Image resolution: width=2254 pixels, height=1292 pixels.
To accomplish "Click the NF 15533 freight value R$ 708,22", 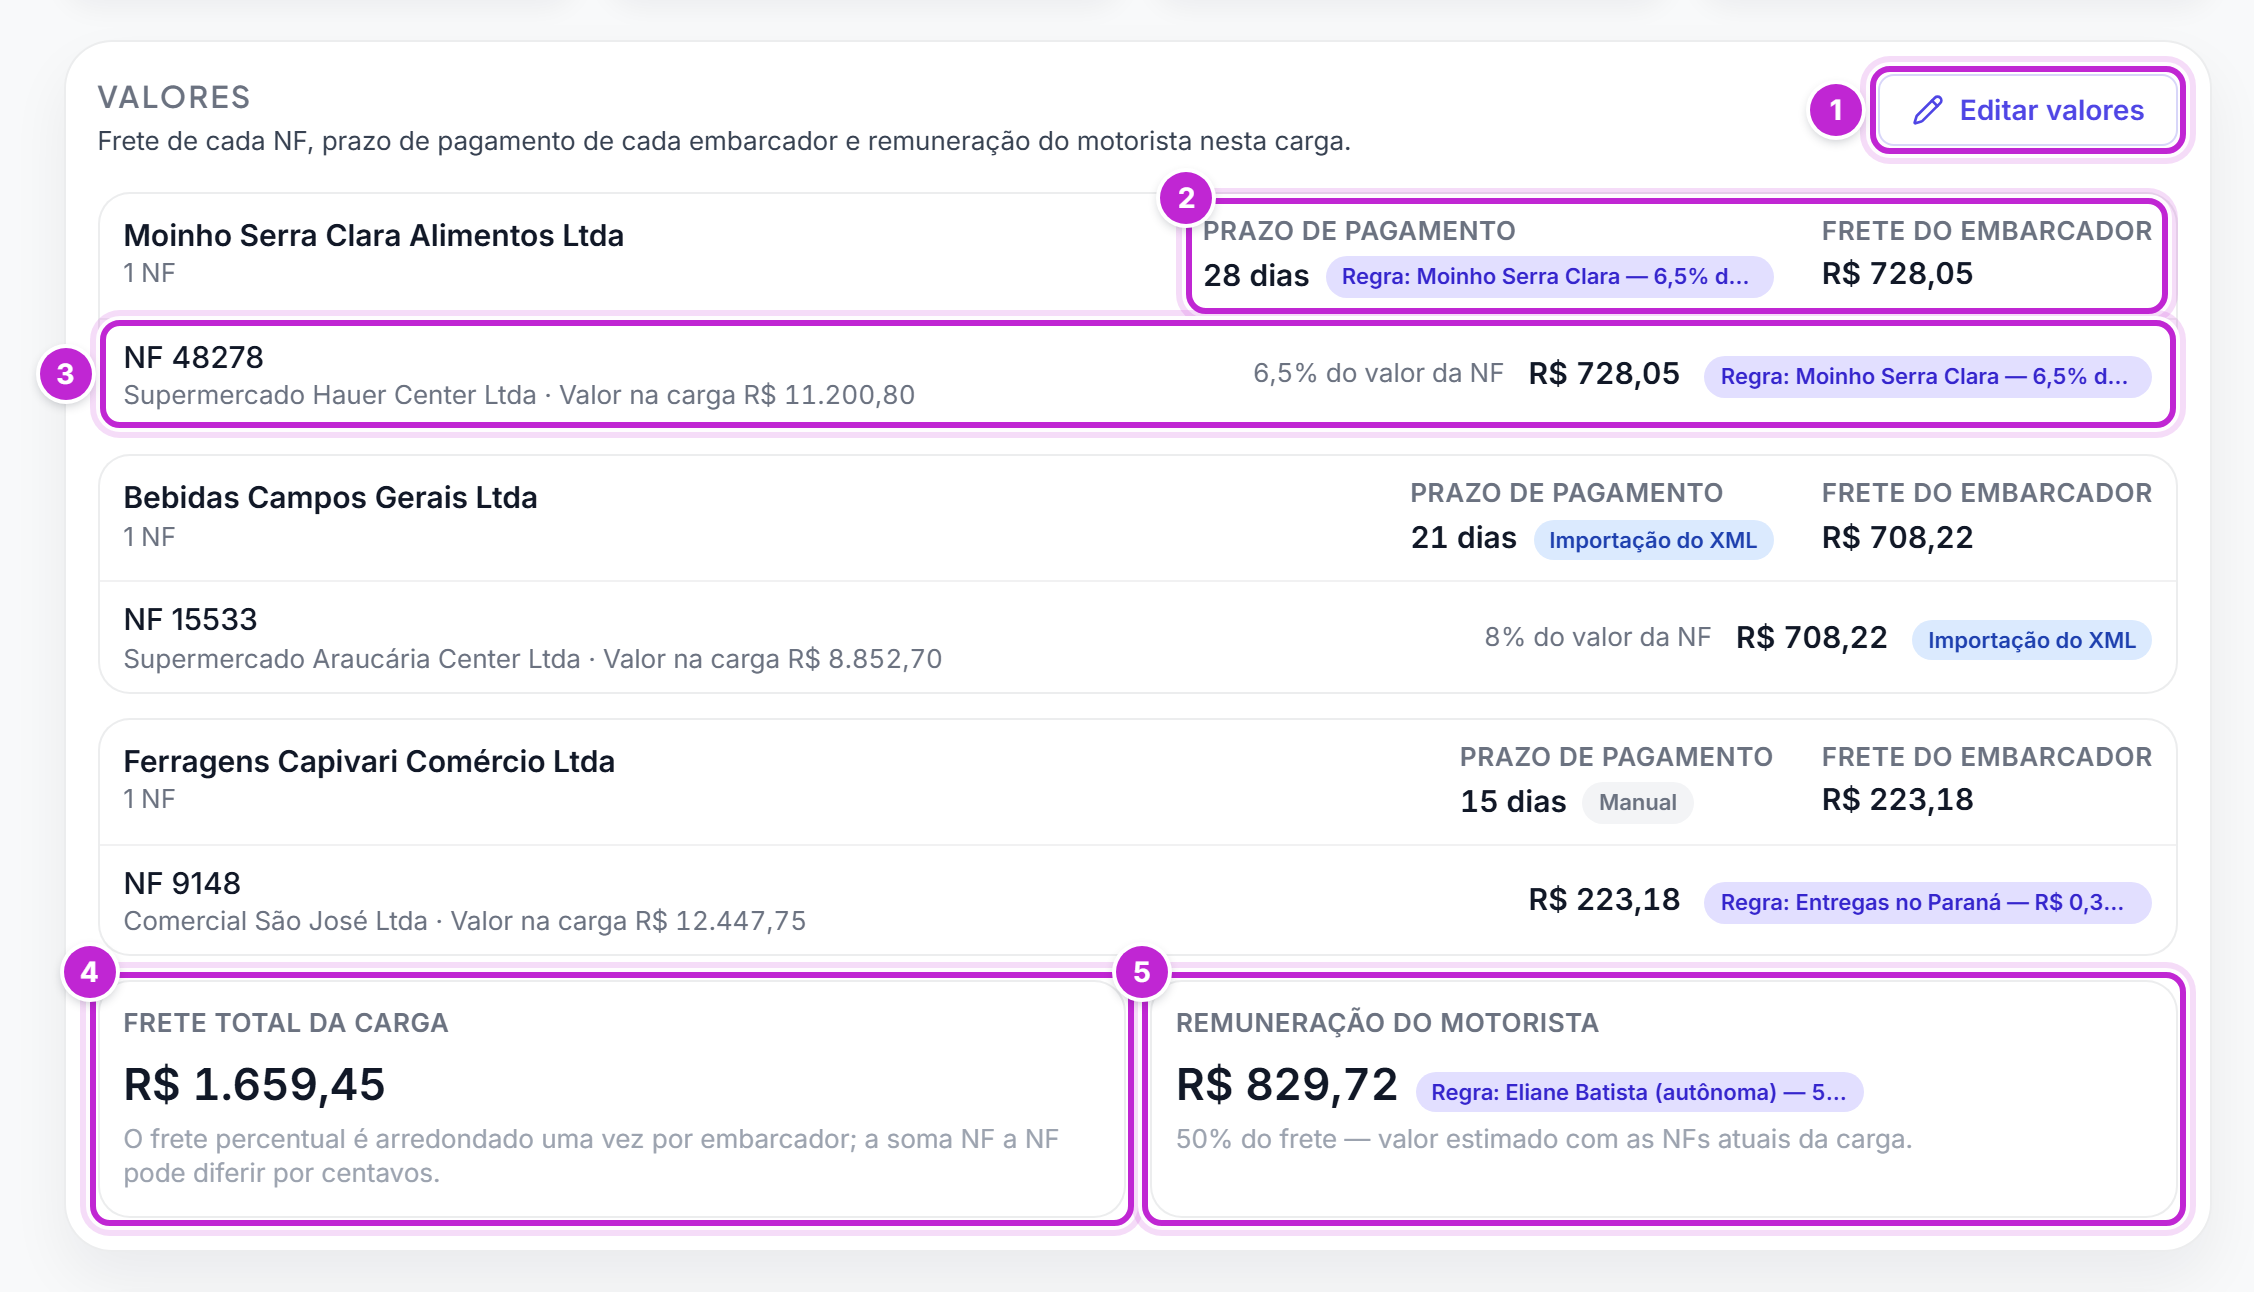I will click(x=1811, y=637).
